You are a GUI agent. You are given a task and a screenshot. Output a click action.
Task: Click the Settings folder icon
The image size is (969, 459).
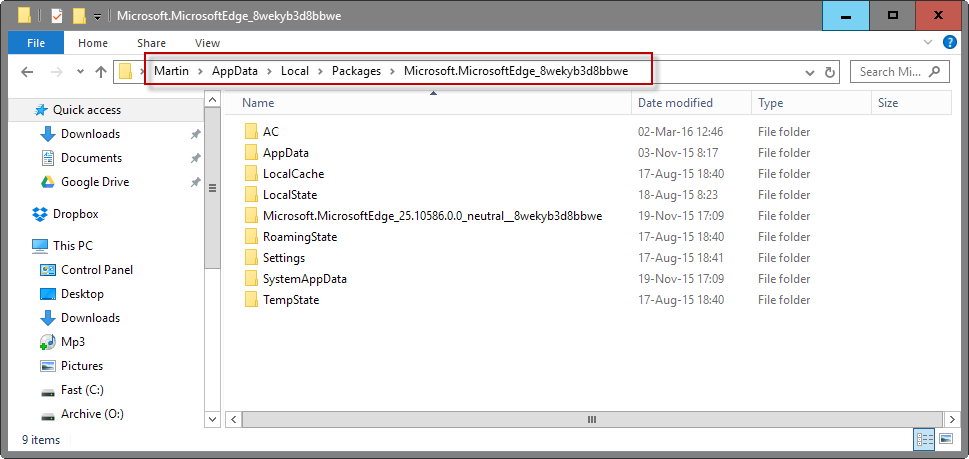click(250, 257)
